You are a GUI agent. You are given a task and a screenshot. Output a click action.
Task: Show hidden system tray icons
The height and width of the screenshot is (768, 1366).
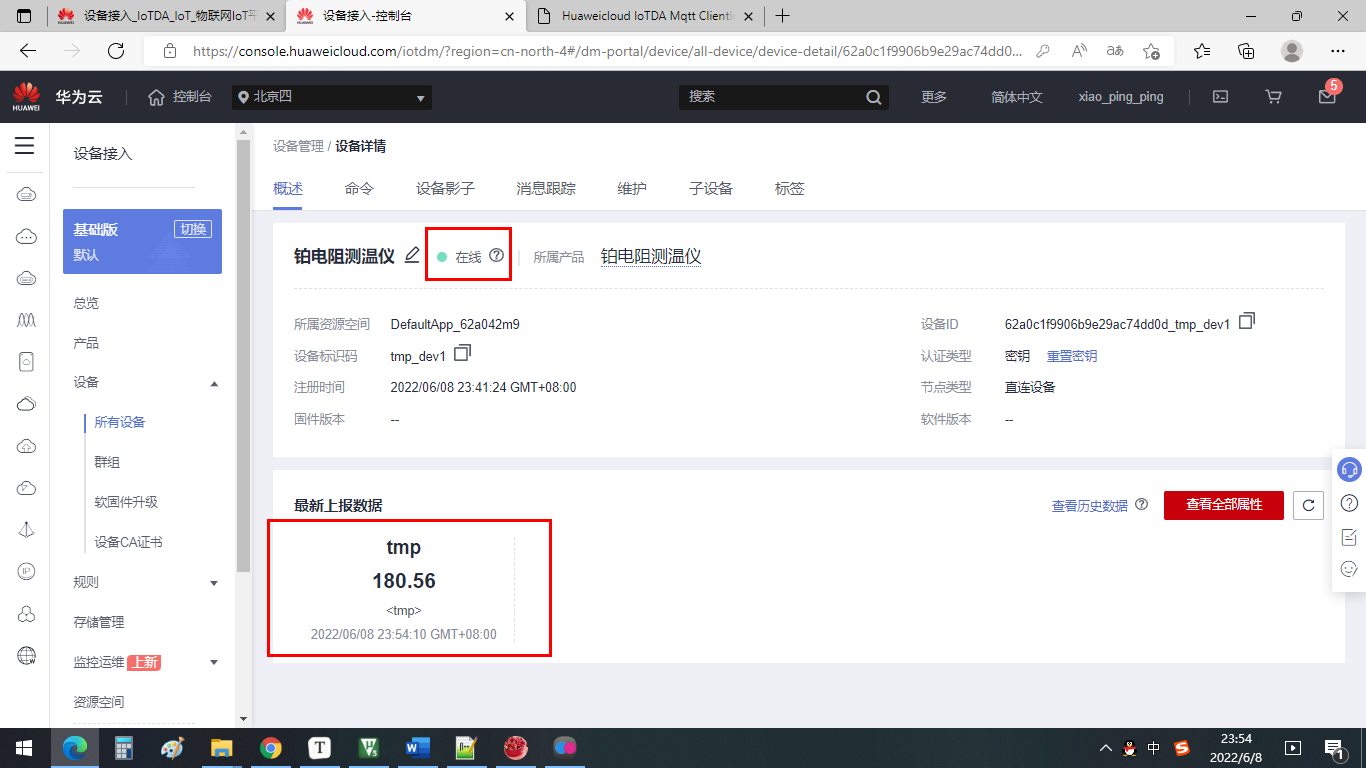pyautogui.click(x=1105, y=747)
